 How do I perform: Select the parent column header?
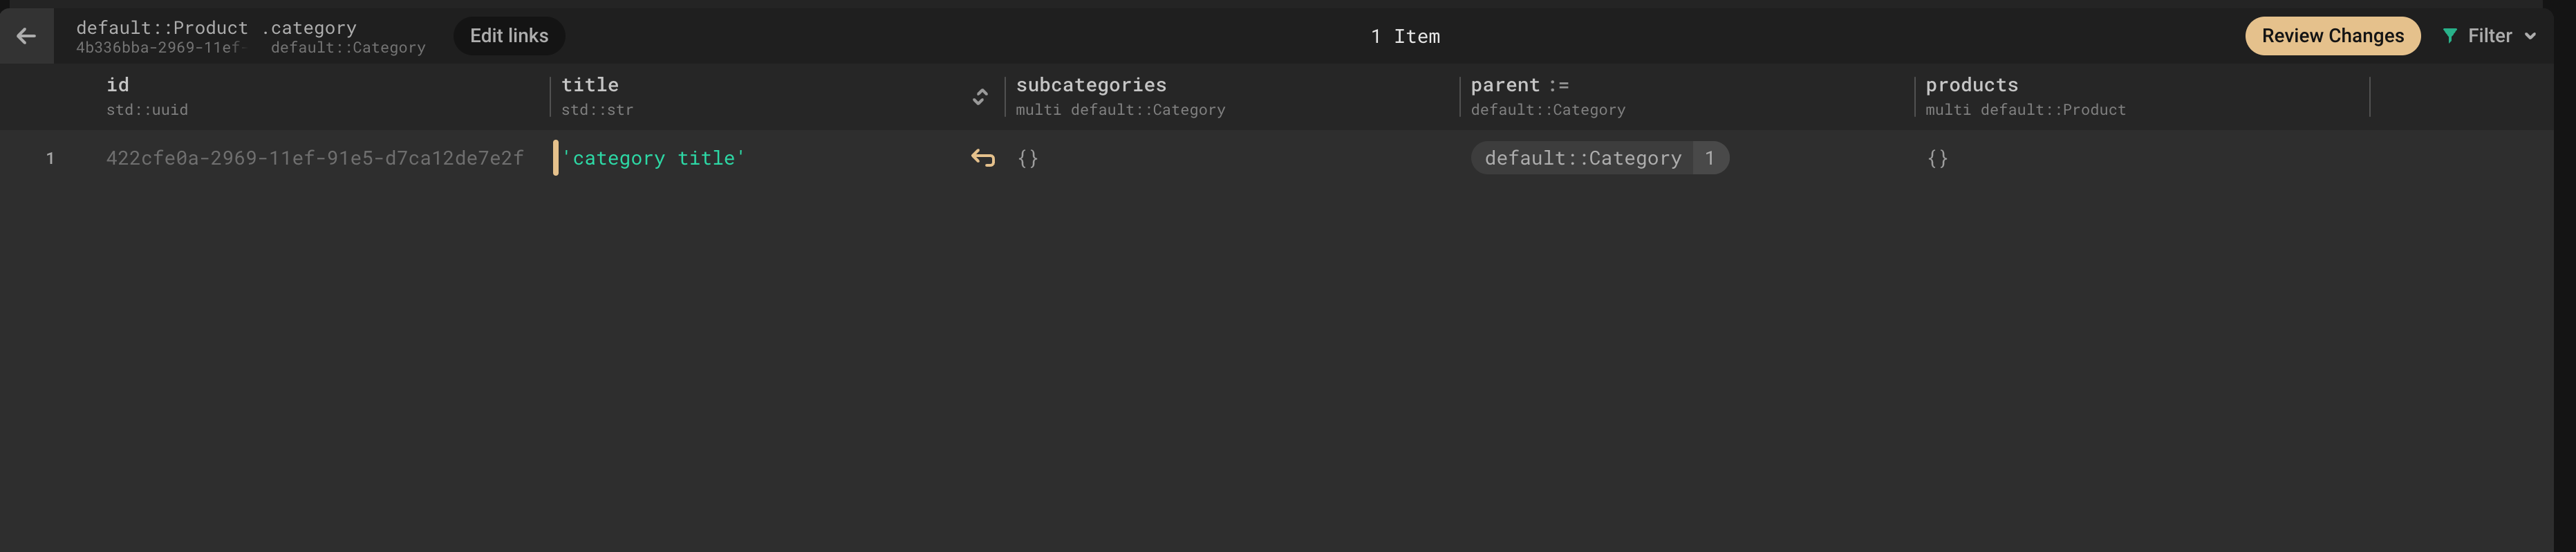click(x=1505, y=85)
